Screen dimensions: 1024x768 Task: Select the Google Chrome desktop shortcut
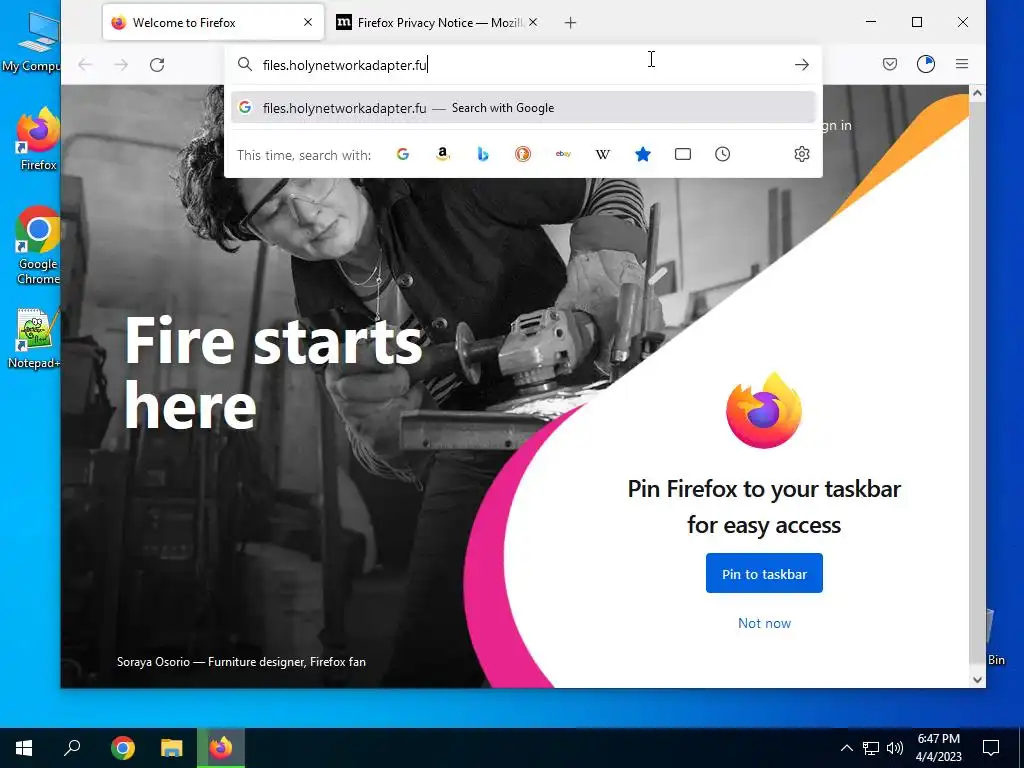(38, 246)
